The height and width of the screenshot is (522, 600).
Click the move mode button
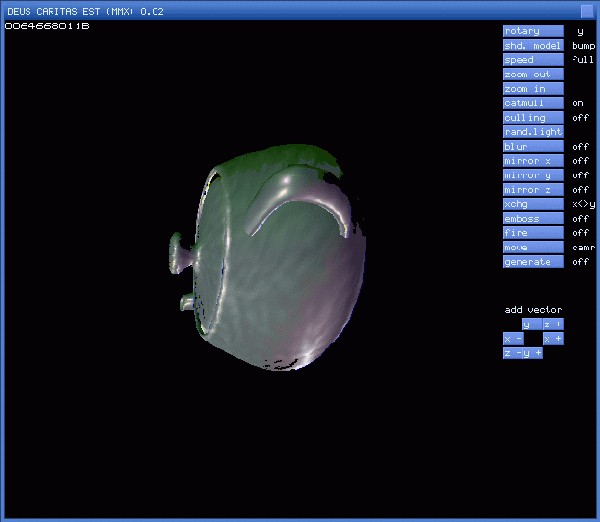tap(533, 247)
